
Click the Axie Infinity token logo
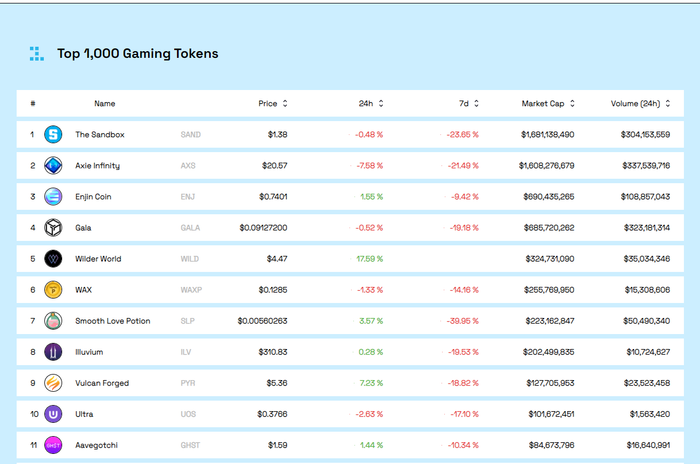click(x=53, y=166)
